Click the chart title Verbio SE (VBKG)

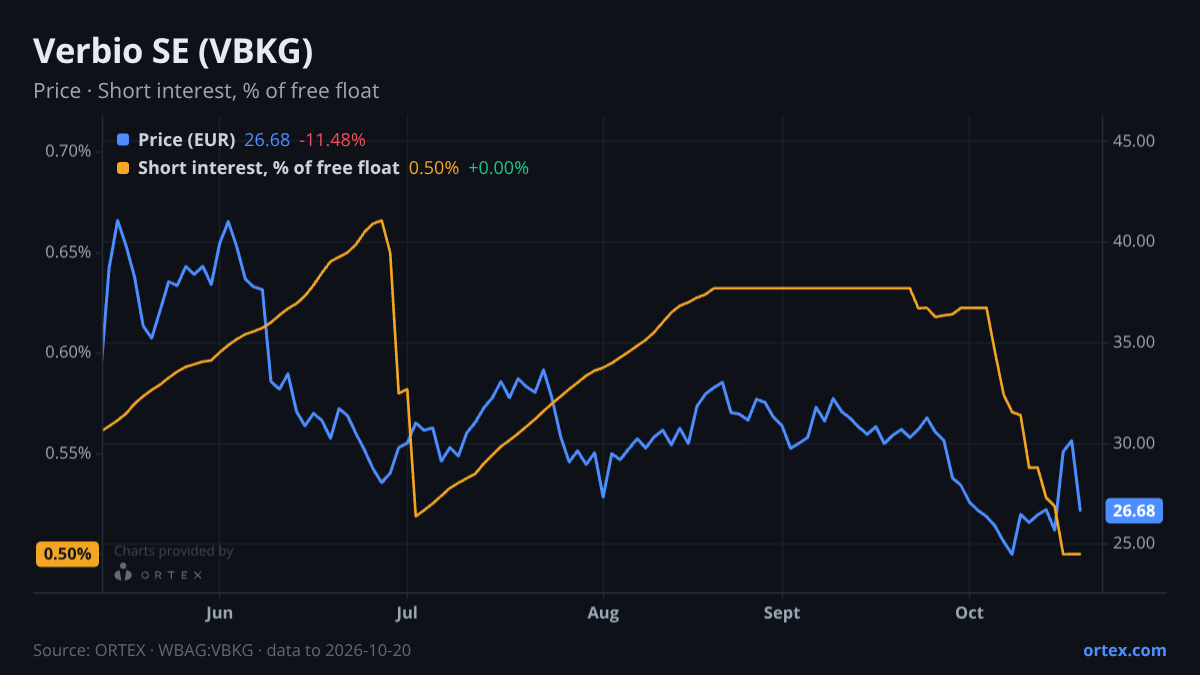click(174, 50)
